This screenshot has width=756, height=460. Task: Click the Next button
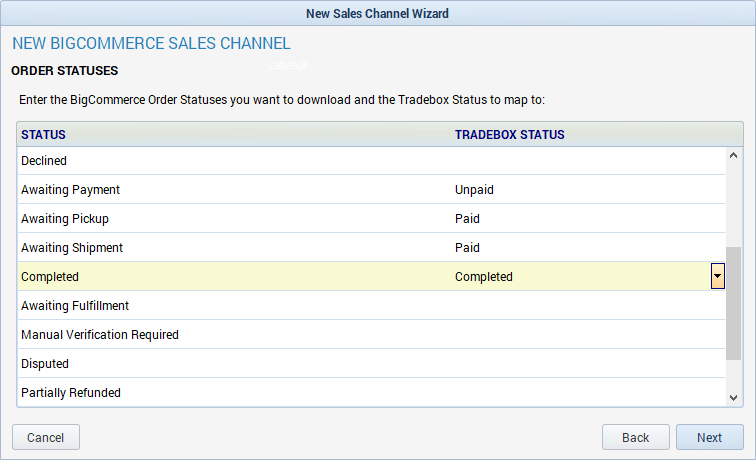tap(709, 437)
